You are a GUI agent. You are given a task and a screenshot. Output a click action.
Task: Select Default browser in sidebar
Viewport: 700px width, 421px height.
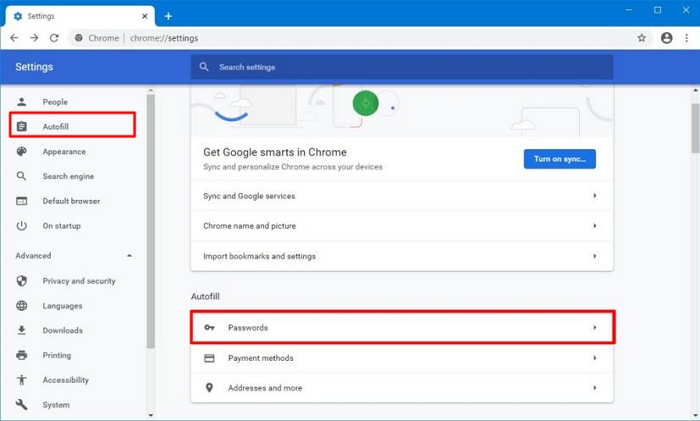(x=72, y=201)
